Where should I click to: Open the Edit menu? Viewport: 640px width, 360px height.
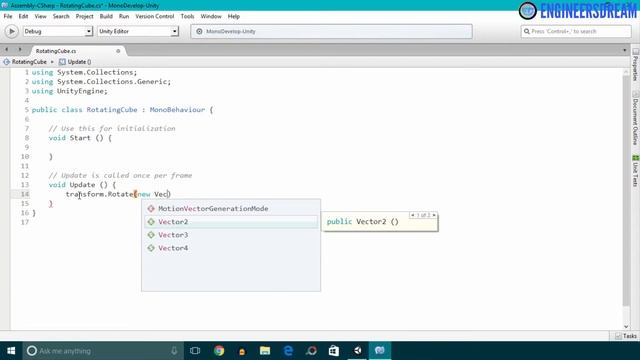click(23, 16)
